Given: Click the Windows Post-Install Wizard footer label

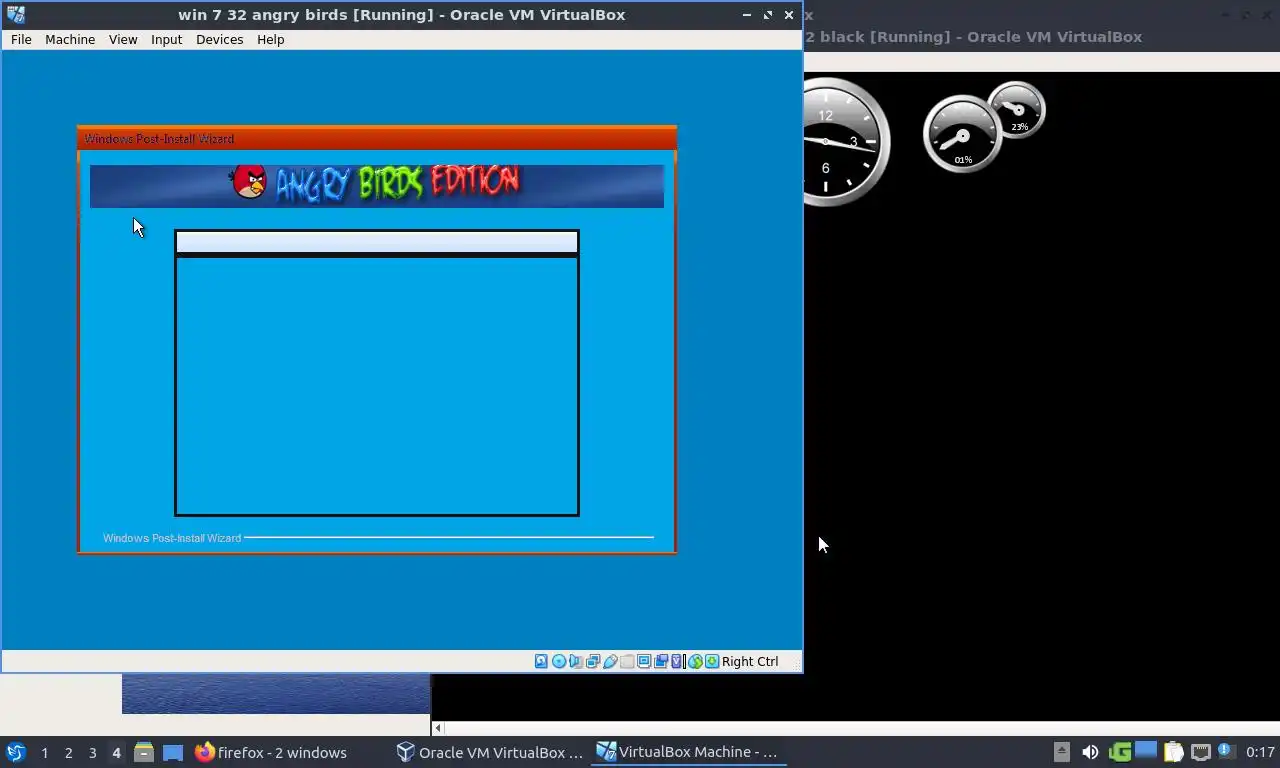Looking at the screenshot, I should [172, 538].
